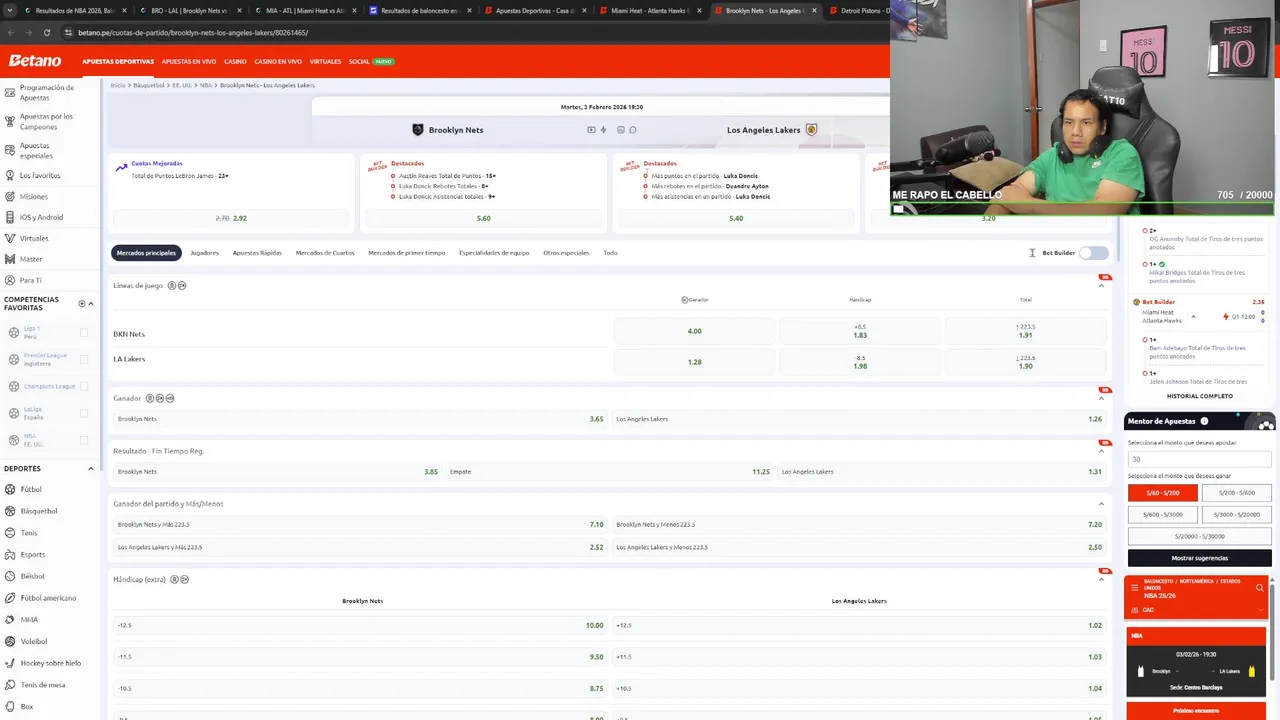The width and height of the screenshot is (1280, 720).
Task: Check the Premier League Inglaterra checkbox
Action: click(x=83, y=359)
